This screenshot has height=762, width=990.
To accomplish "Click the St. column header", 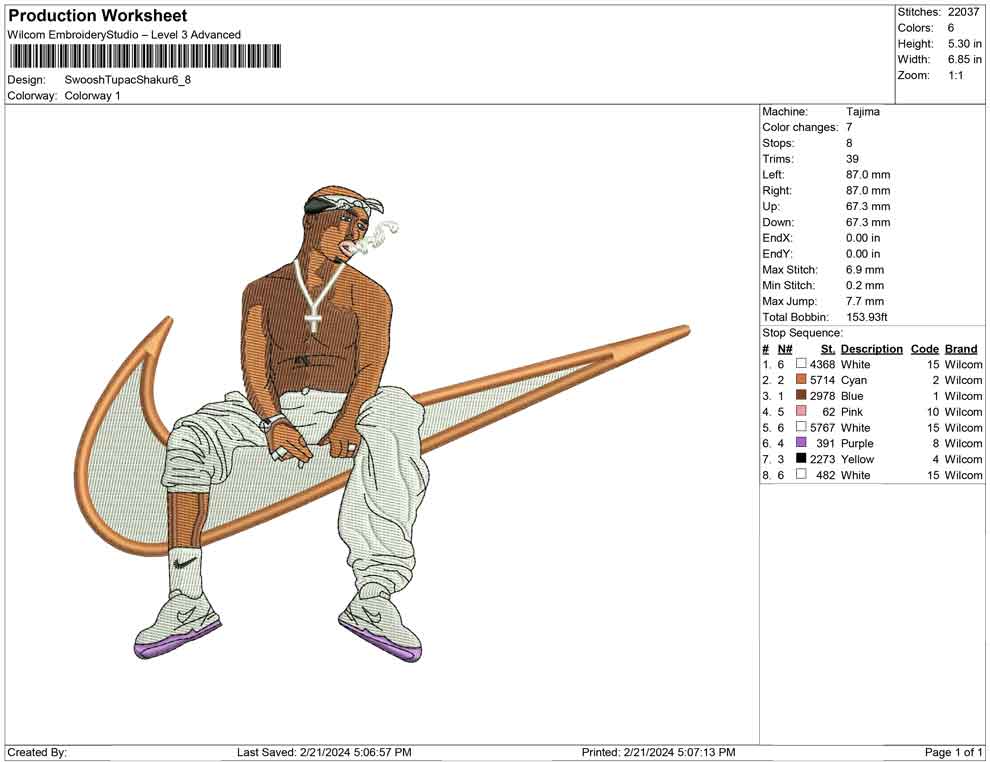I will [828, 349].
